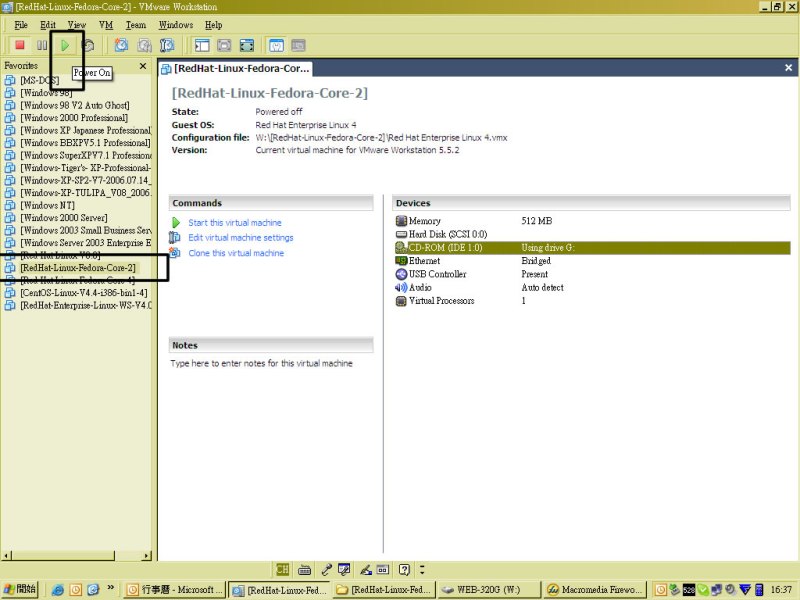Toggle the Favorites sidebar toolbar button

pyautogui.click(x=202, y=45)
